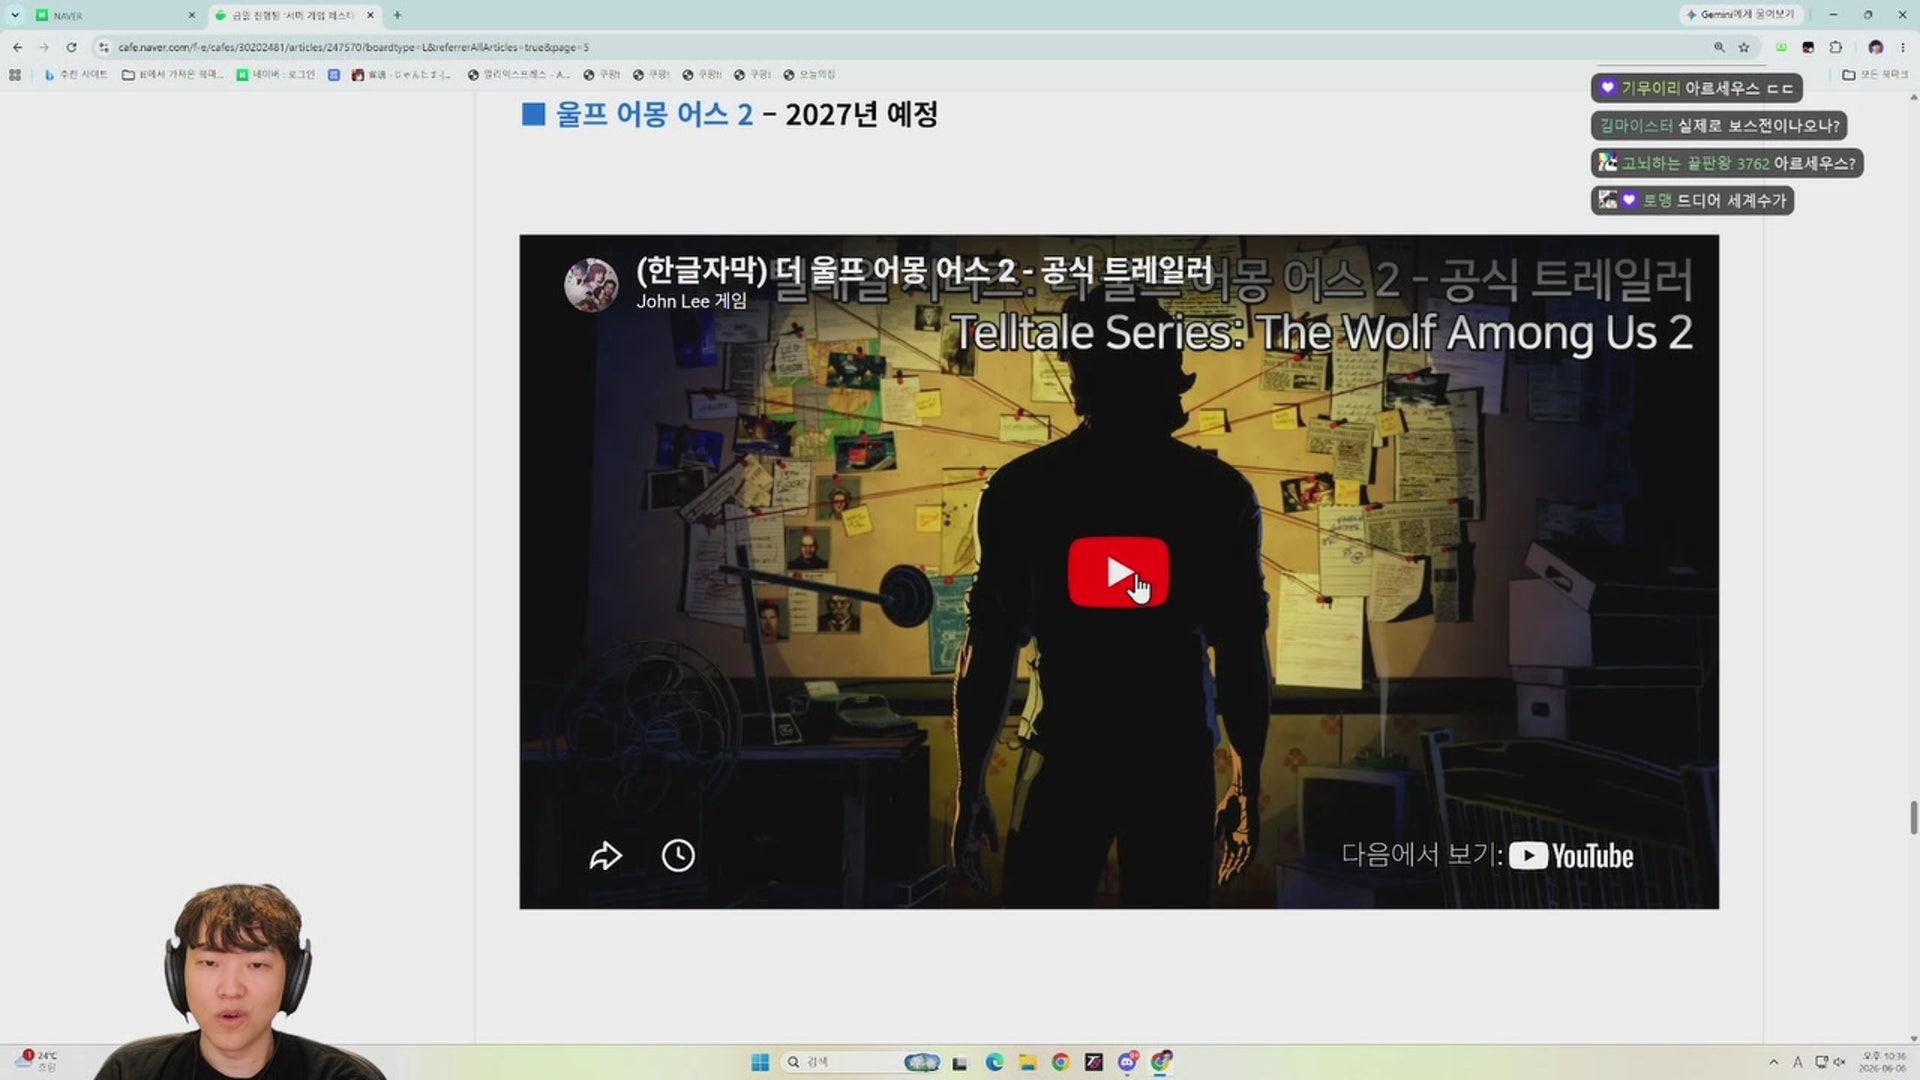The height and width of the screenshot is (1080, 1920).
Task: Open the Chrome profile avatar
Action: click(x=1876, y=47)
